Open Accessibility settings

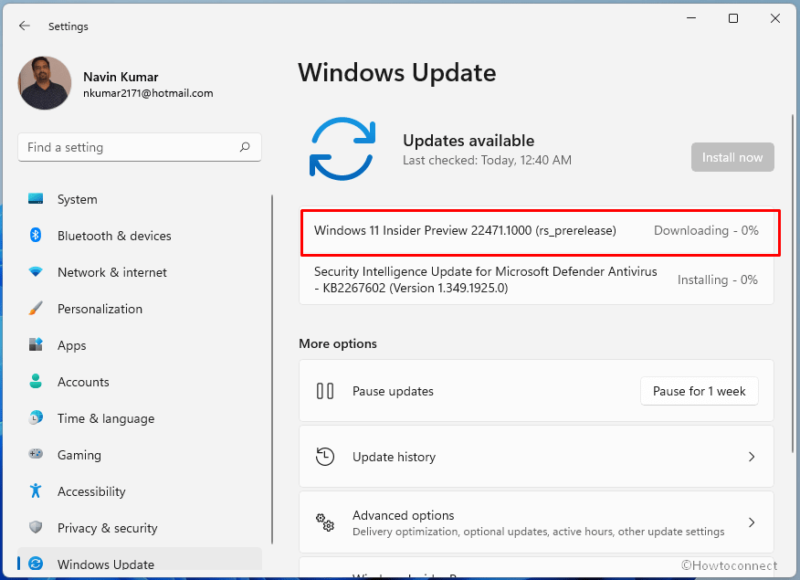pos(139,491)
